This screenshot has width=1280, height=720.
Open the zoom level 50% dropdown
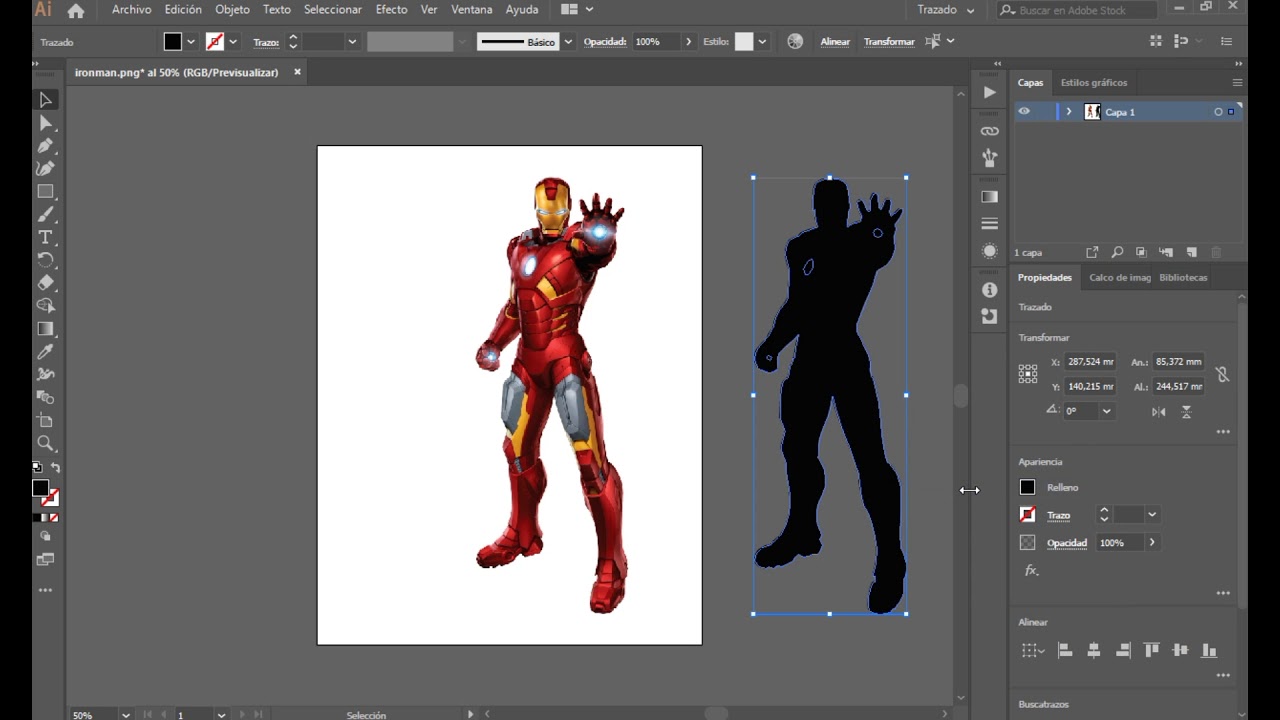click(126, 715)
